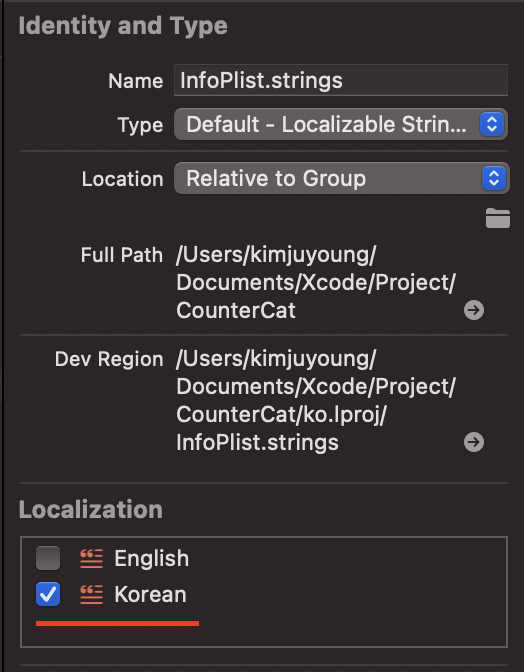The width and height of the screenshot is (524, 672).
Task: Click the folder icon to choose file location
Action: [497, 218]
